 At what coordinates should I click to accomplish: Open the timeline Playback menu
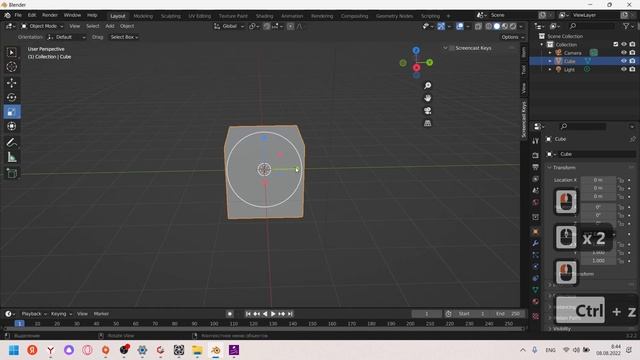tap(33, 314)
